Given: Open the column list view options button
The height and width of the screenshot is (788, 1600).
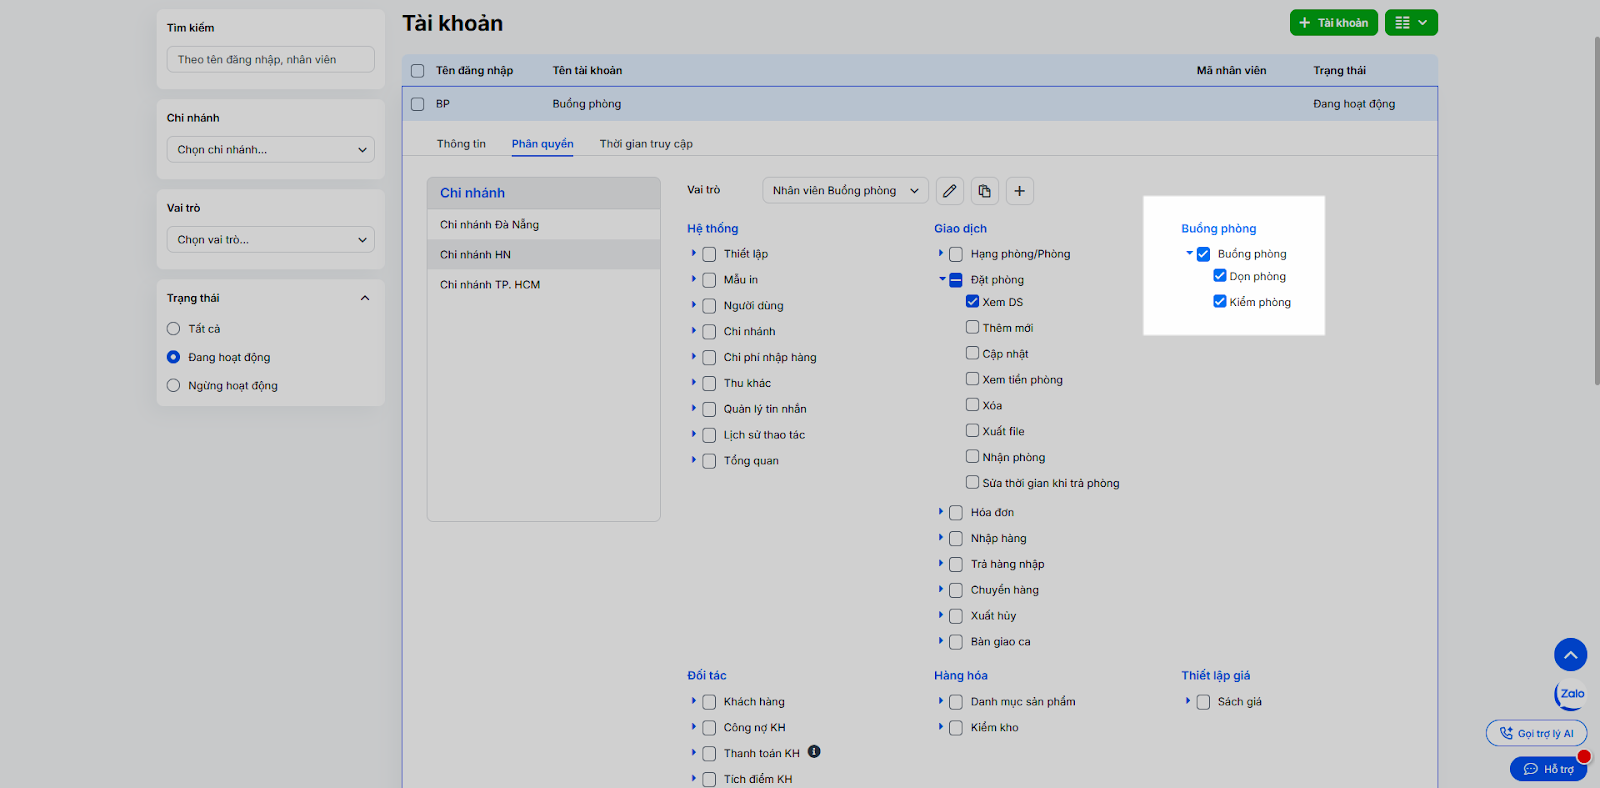Looking at the screenshot, I should click(1411, 23).
